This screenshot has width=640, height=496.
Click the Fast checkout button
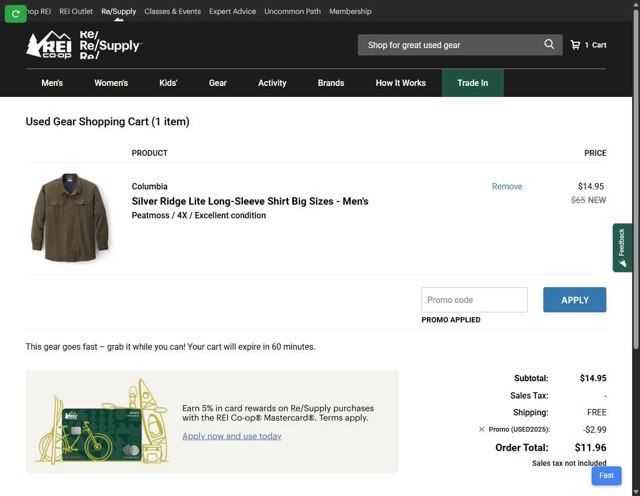606,476
